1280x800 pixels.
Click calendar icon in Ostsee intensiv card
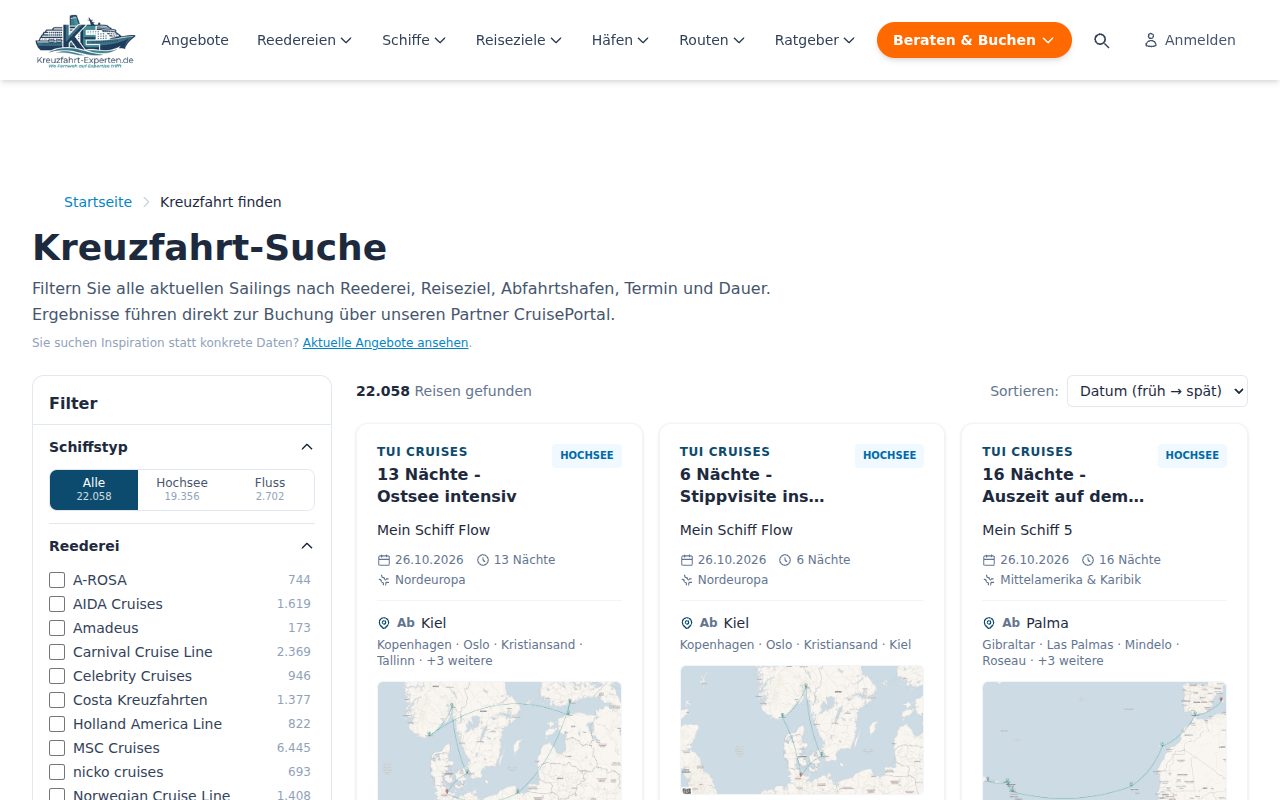tap(384, 560)
